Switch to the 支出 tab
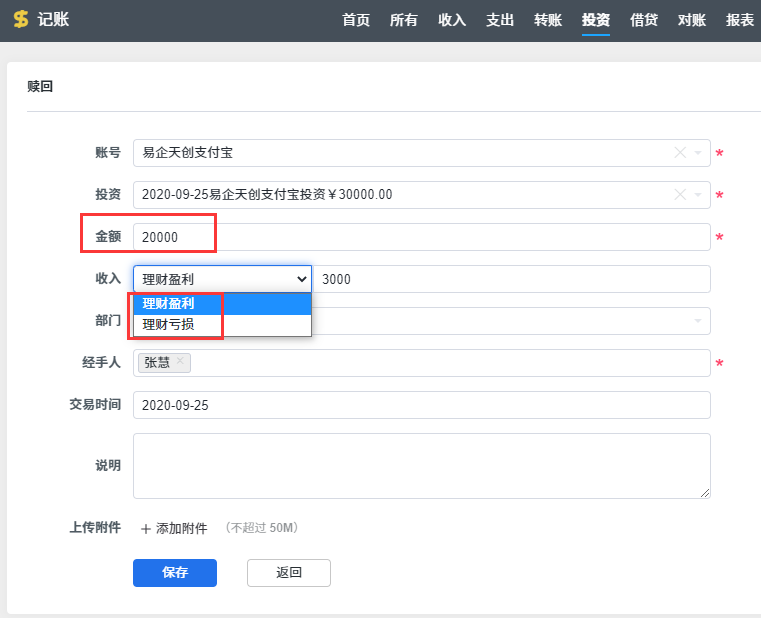 [x=500, y=20]
